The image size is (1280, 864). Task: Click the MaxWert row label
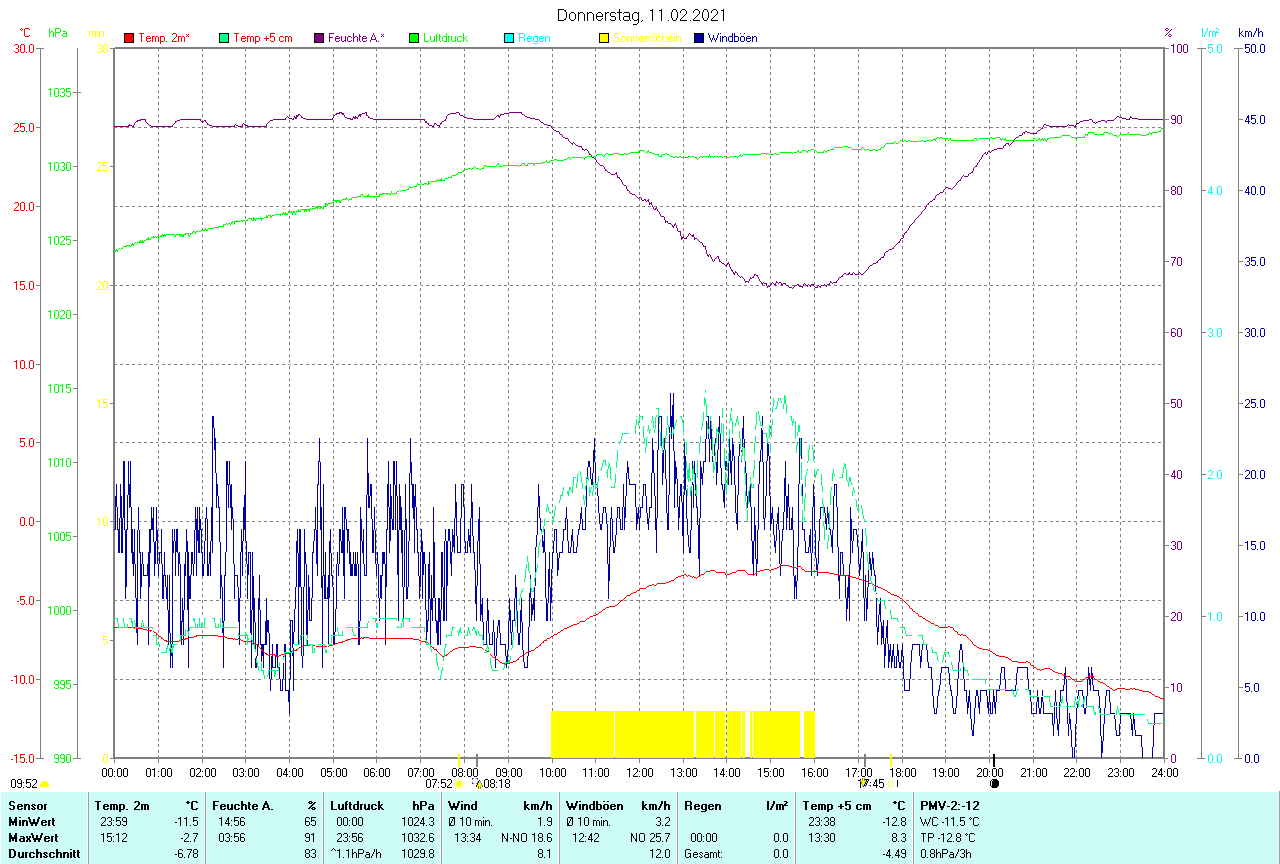(x=34, y=837)
